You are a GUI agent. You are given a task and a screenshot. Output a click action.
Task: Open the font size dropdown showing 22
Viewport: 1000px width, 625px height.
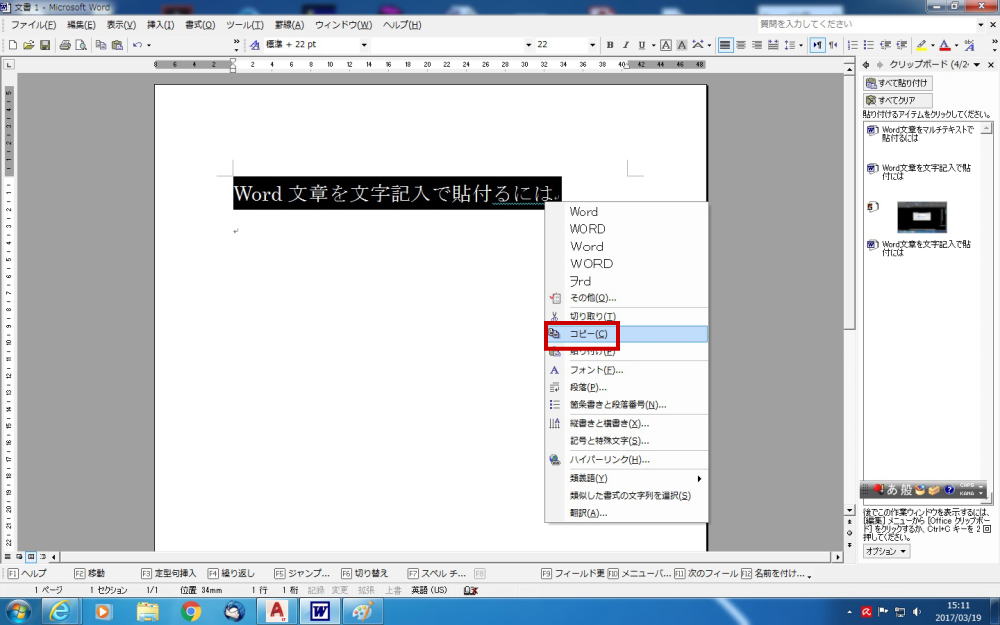point(592,45)
